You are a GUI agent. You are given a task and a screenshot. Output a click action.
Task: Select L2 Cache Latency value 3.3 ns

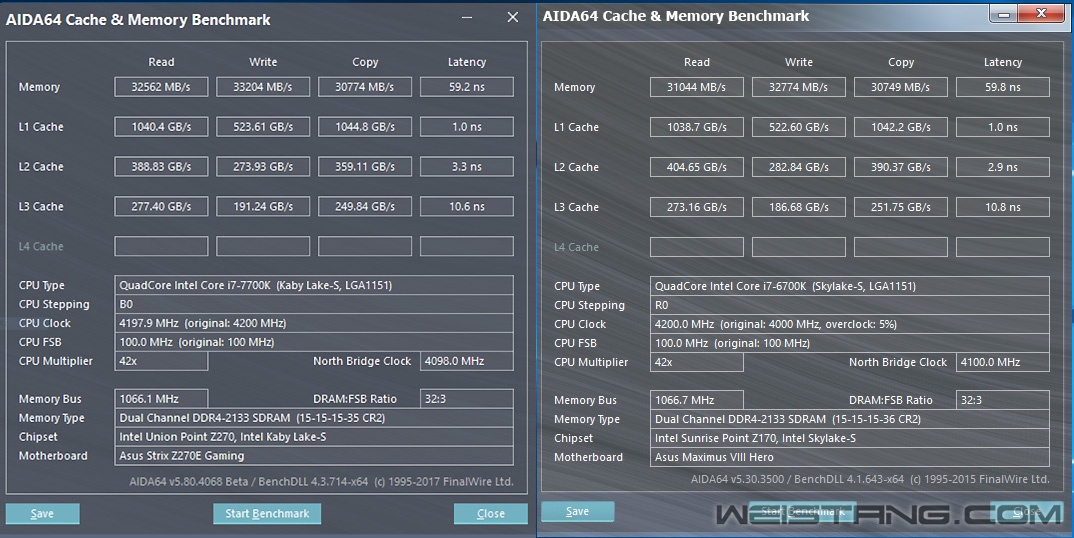466,167
